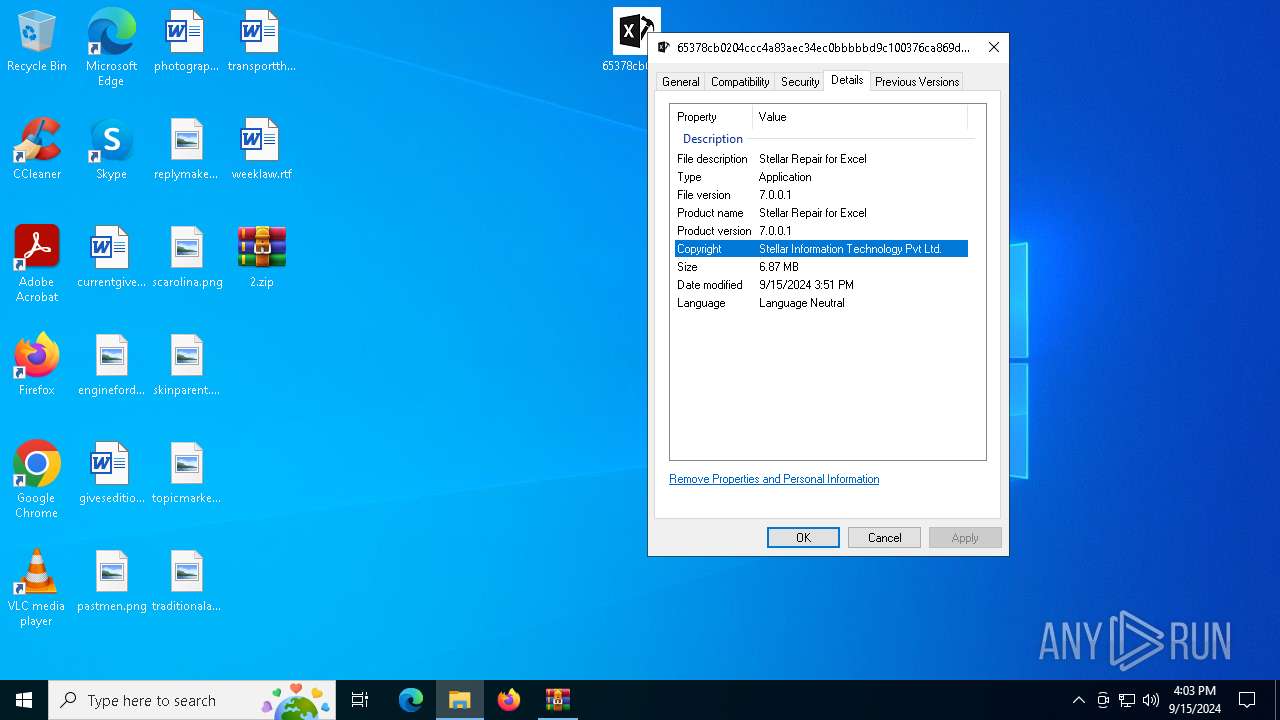Open the Recycle Bin desktop icon
This screenshot has height=720, width=1280.
(37, 42)
